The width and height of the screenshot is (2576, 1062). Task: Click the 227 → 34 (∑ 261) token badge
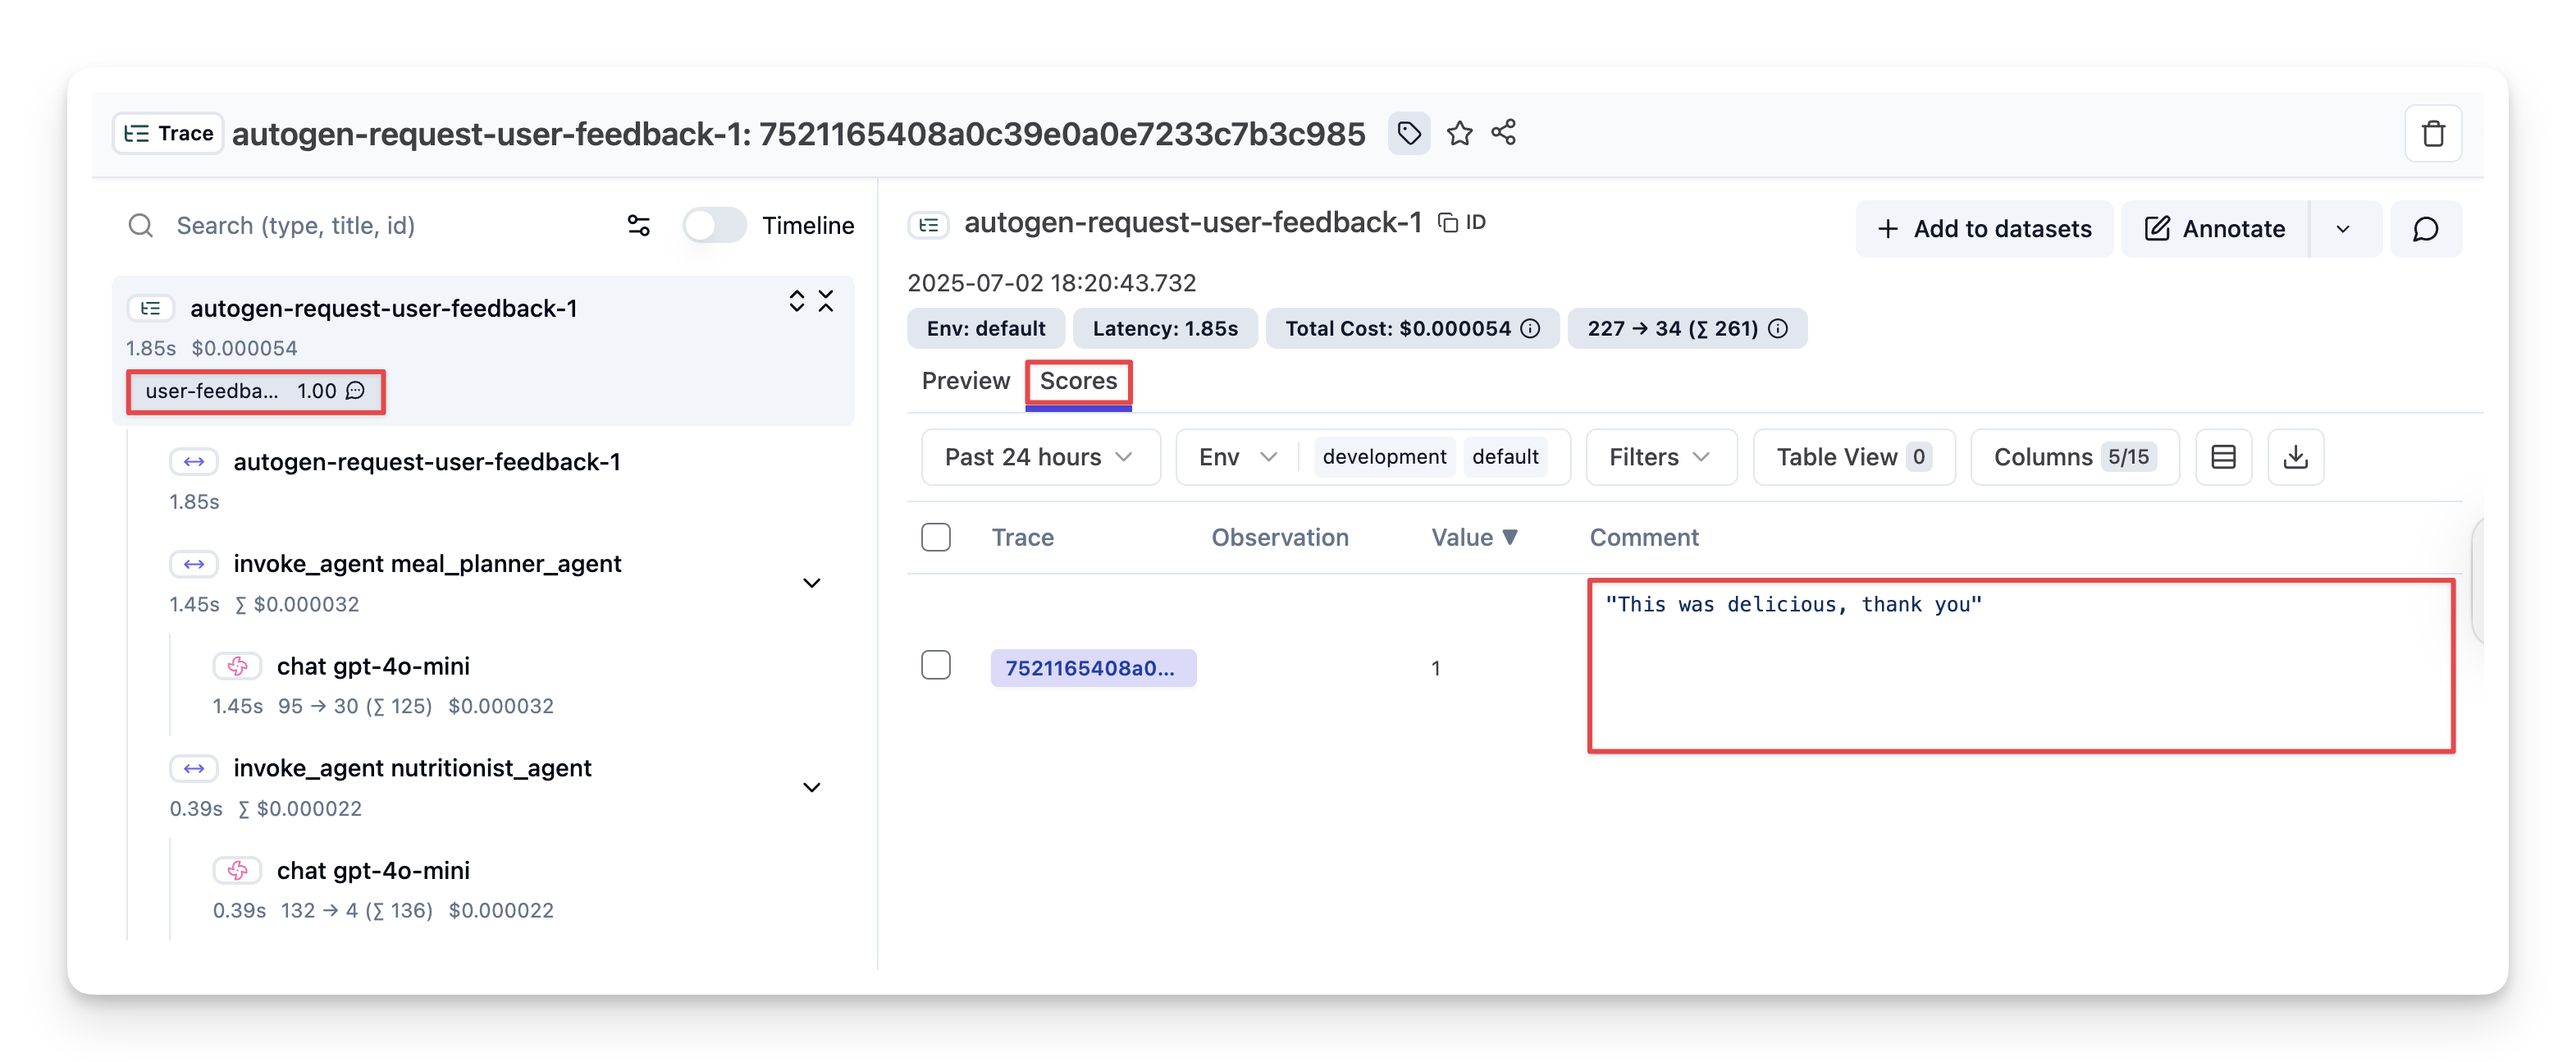tap(1686, 329)
